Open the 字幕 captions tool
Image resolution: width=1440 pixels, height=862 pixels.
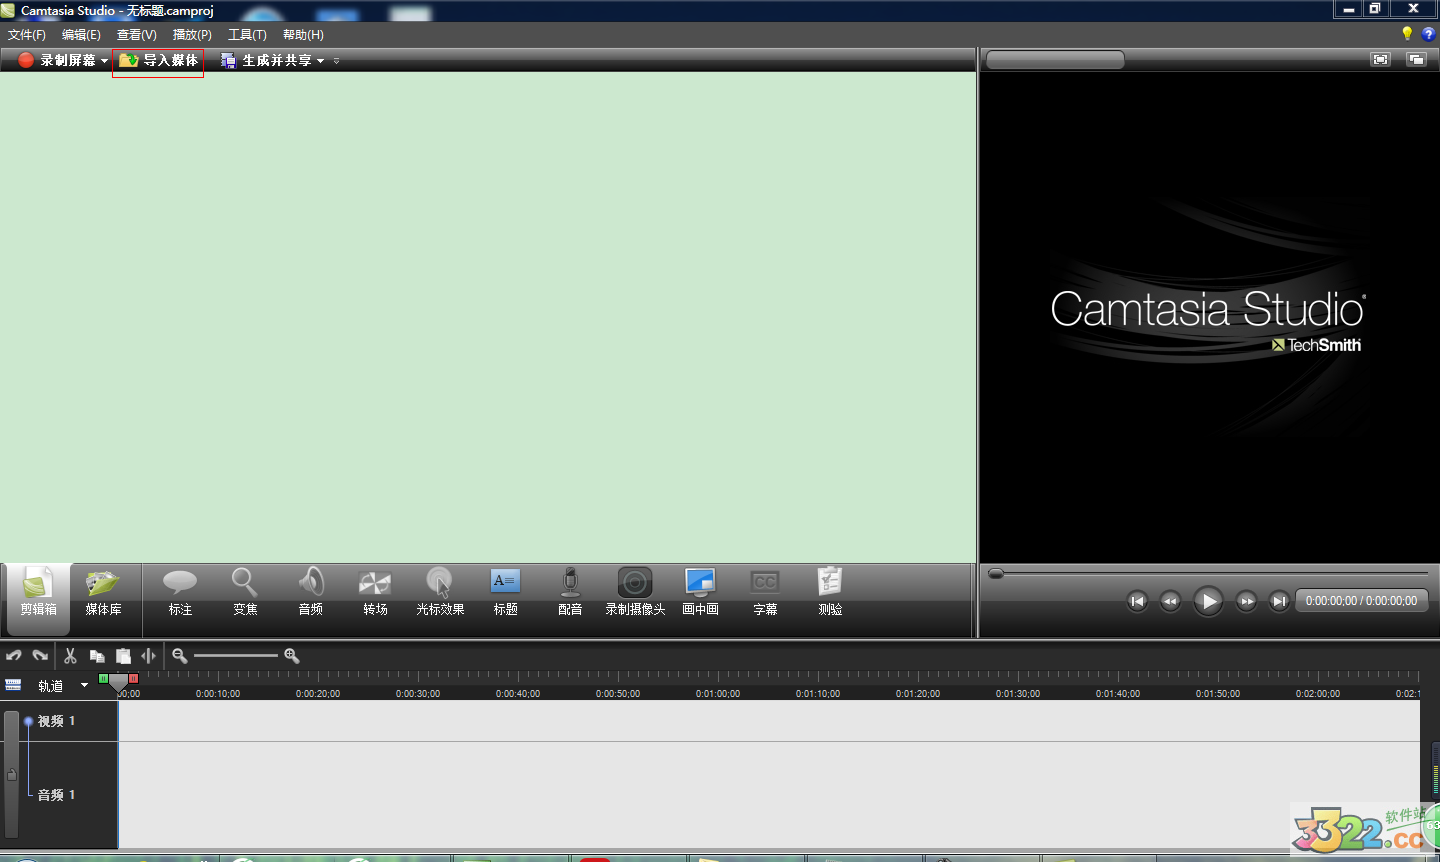click(765, 593)
